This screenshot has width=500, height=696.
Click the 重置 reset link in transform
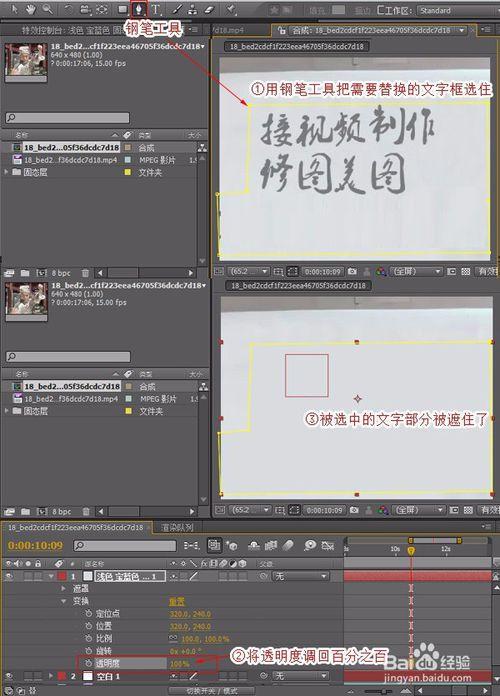pyautogui.click(x=177, y=601)
